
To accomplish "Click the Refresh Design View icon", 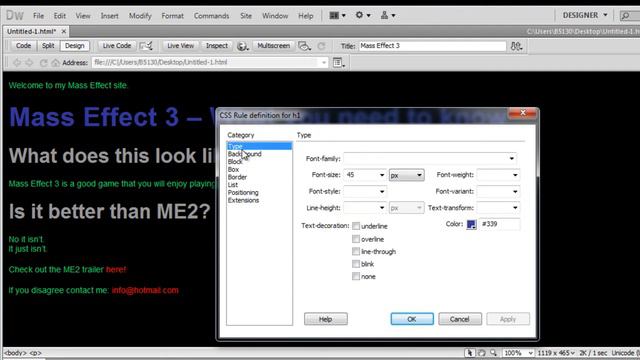I will pos(322,46).
